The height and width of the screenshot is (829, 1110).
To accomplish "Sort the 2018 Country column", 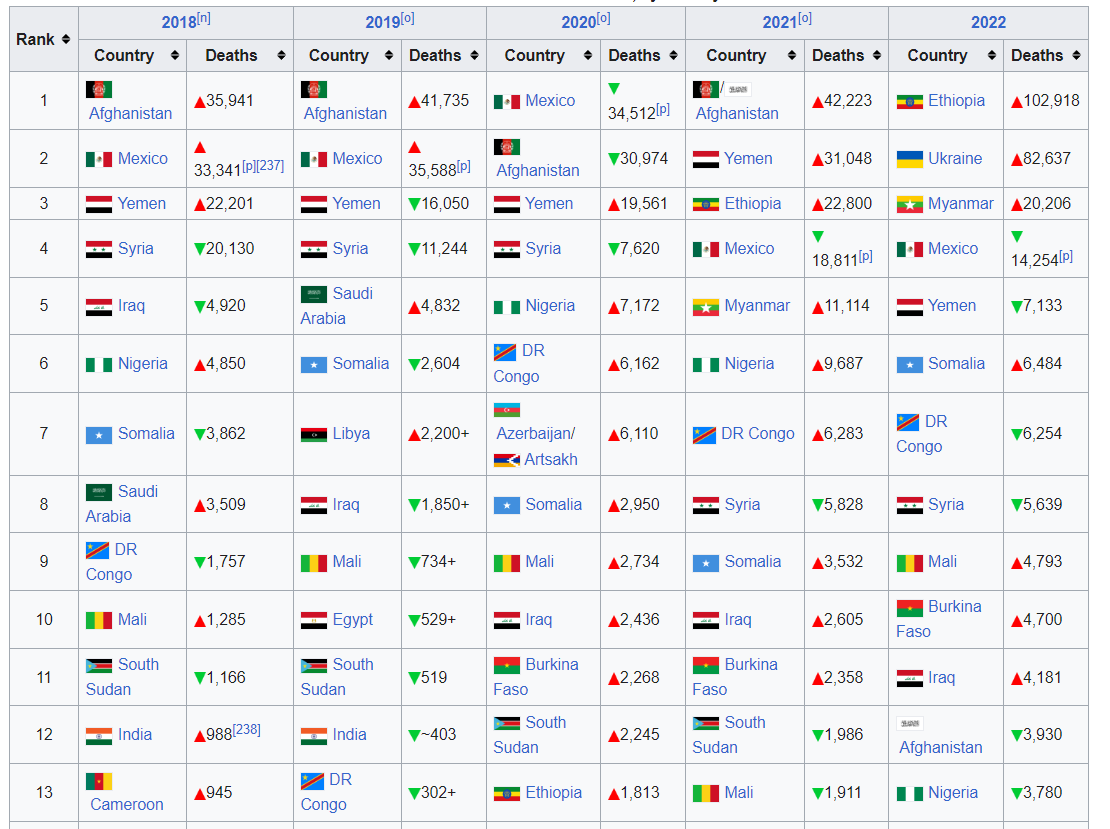I will tap(175, 55).
